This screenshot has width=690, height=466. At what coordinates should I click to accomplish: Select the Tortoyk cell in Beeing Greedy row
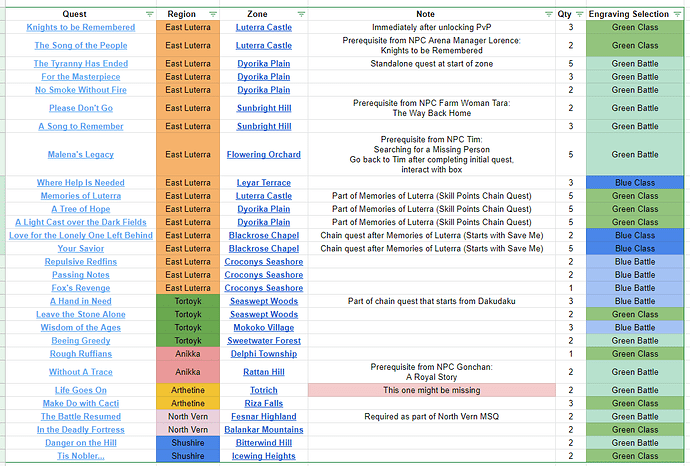click(x=188, y=341)
